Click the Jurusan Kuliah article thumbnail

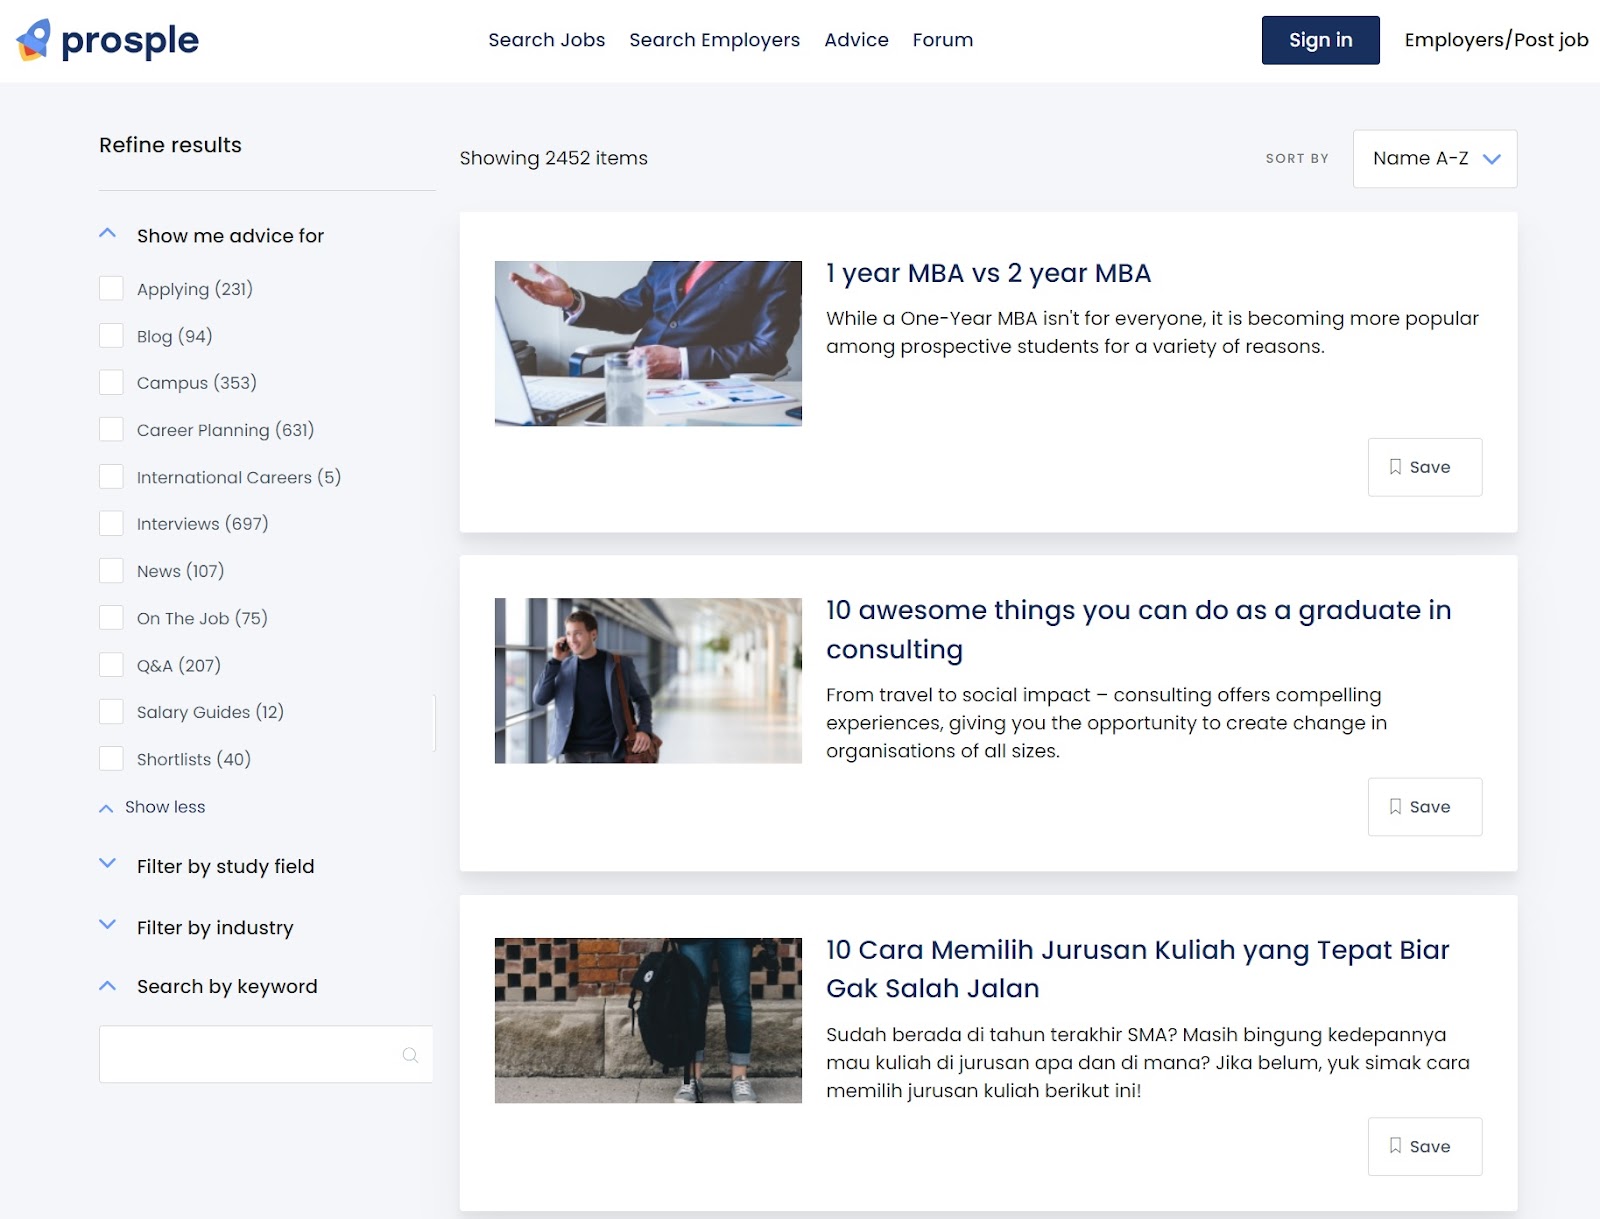(648, 1020)
